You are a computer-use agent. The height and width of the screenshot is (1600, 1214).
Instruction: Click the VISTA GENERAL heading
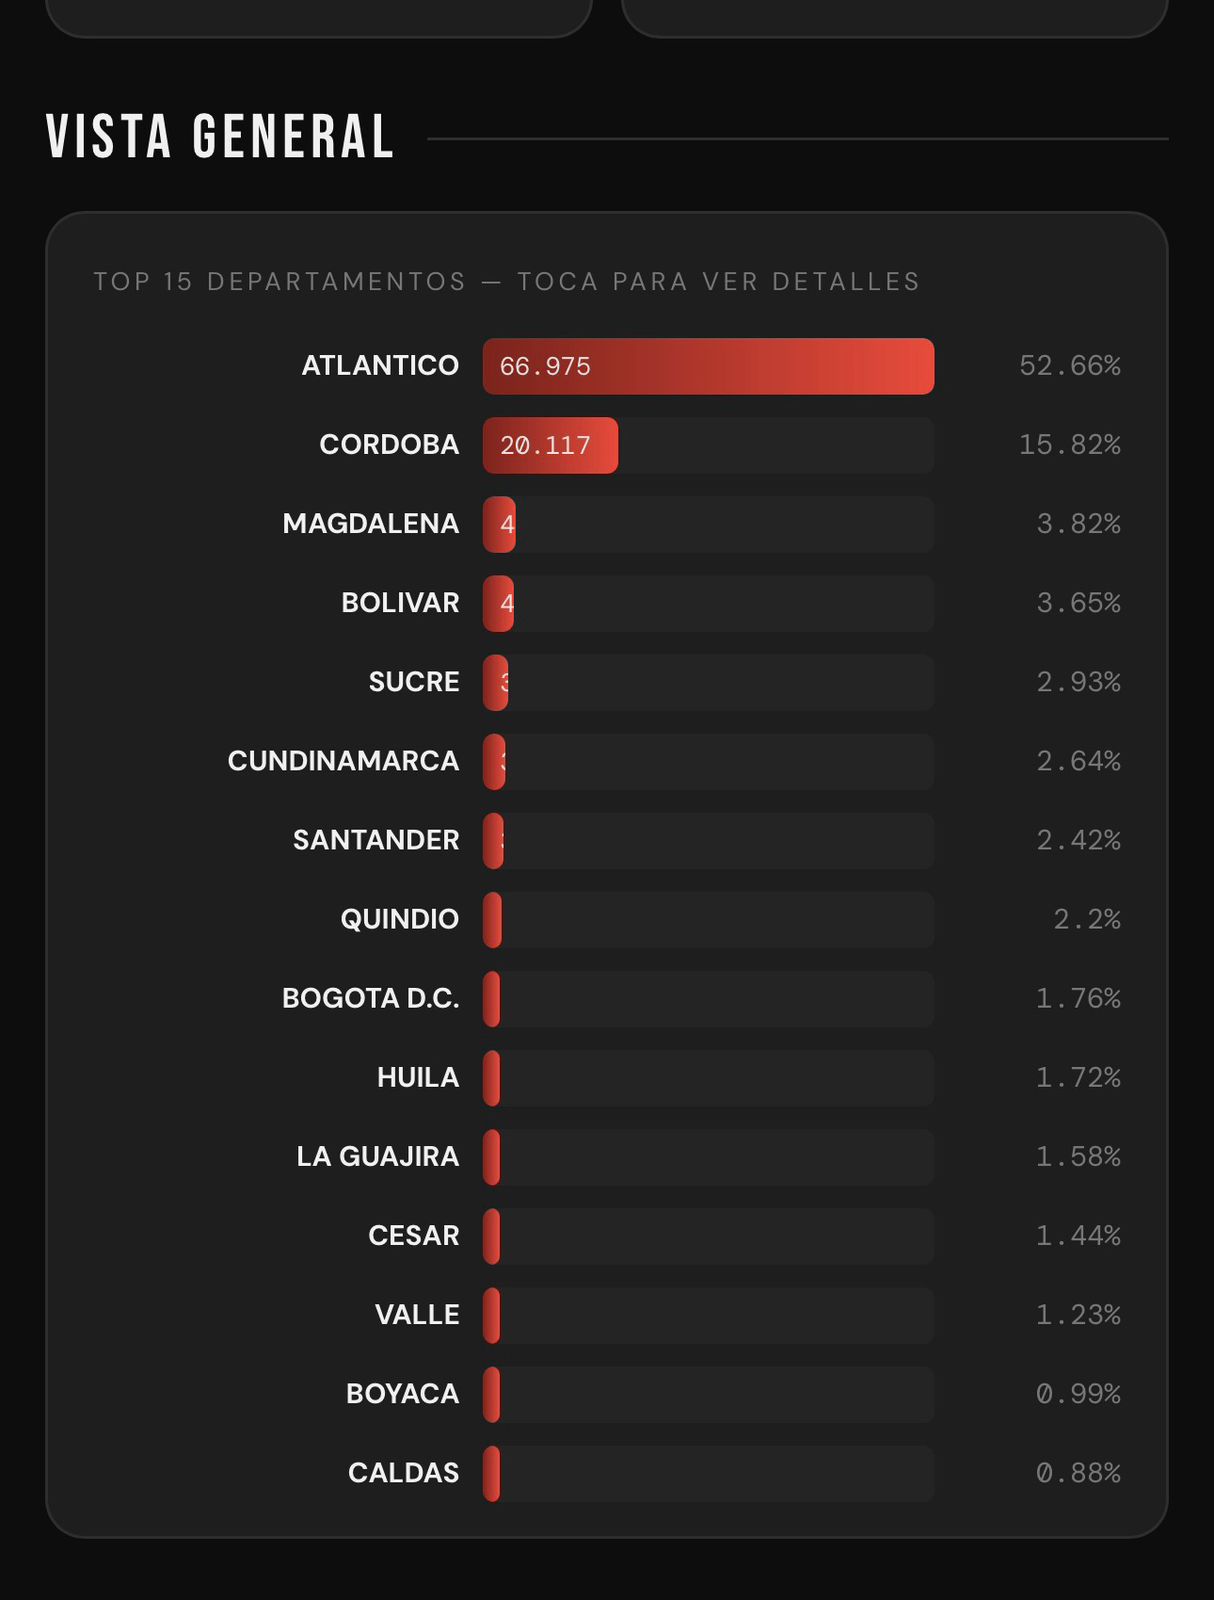220,137
